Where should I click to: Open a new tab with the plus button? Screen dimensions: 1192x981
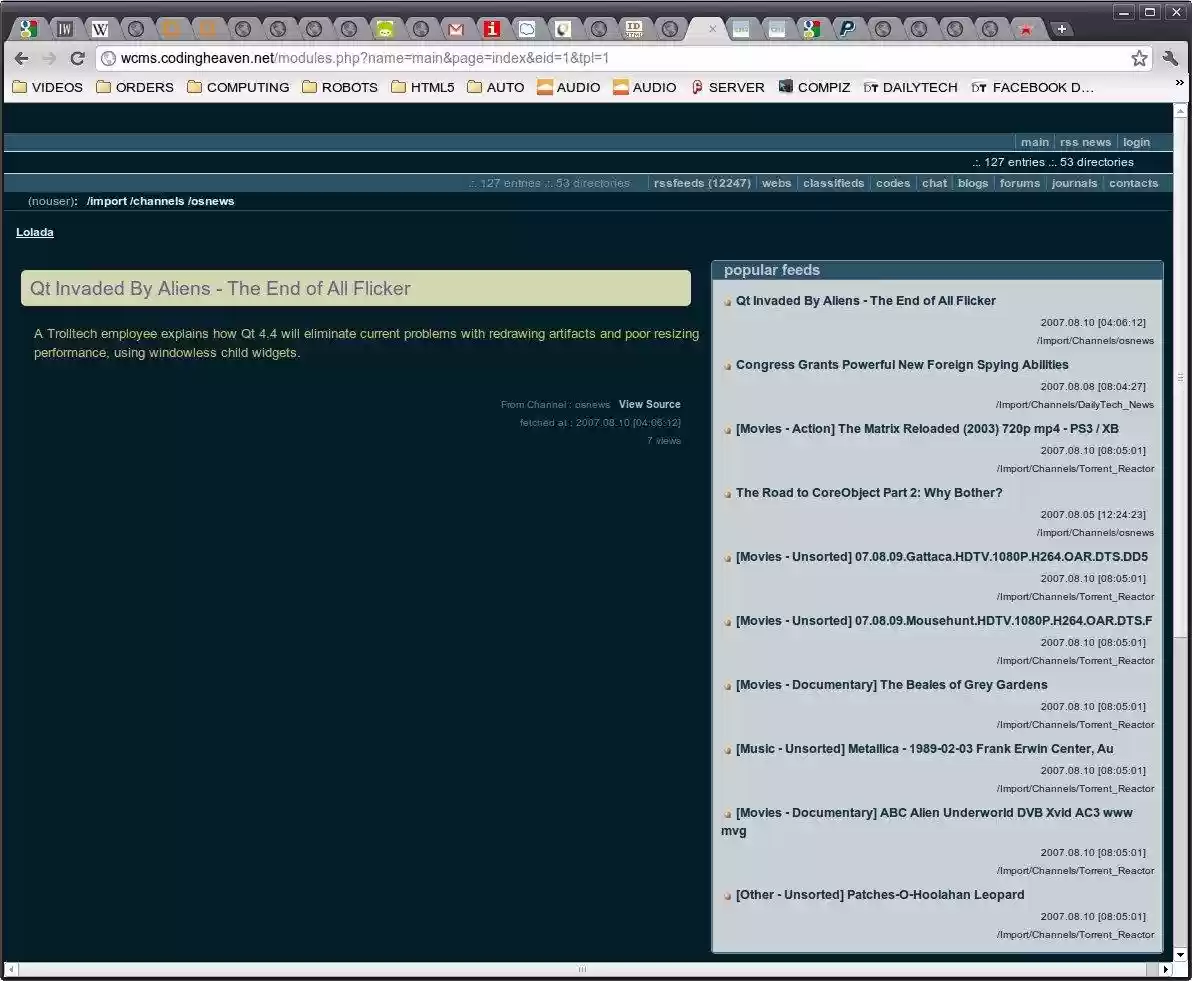(1061, 29)
